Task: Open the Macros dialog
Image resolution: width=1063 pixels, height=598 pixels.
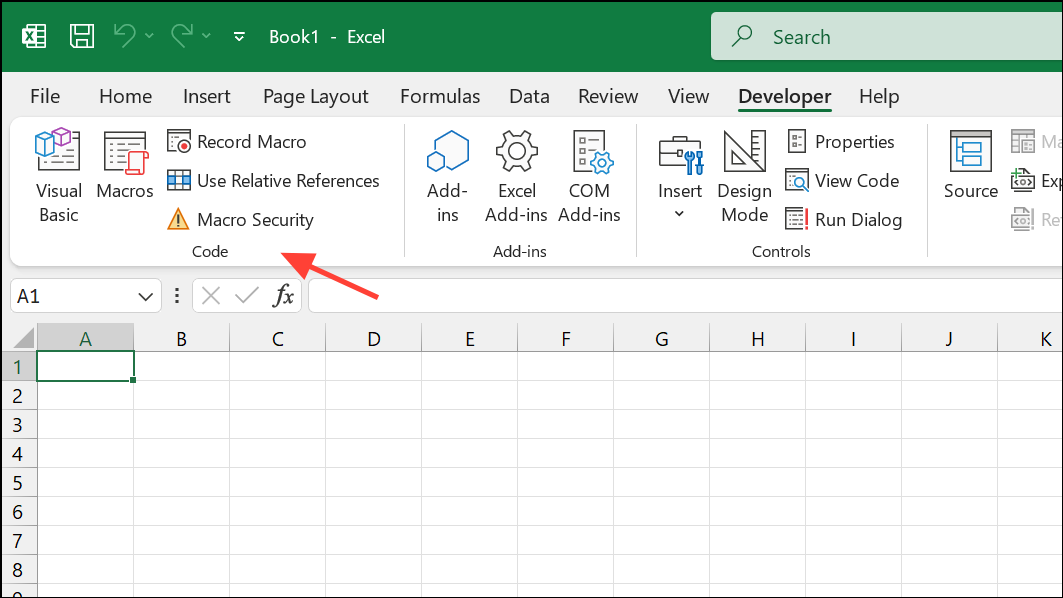Action: point(125,166)
